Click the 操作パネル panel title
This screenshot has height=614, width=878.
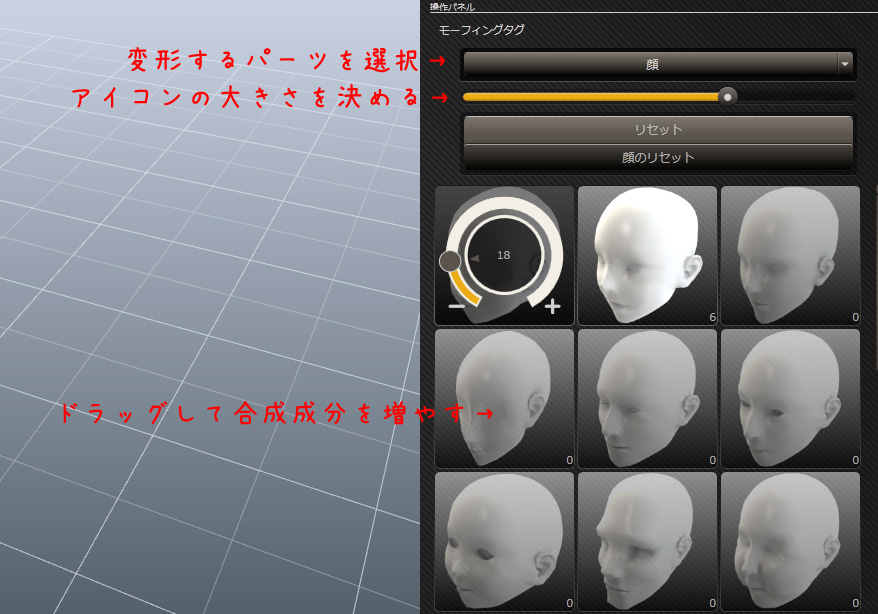pyautogui.click(x=453, y=7)
